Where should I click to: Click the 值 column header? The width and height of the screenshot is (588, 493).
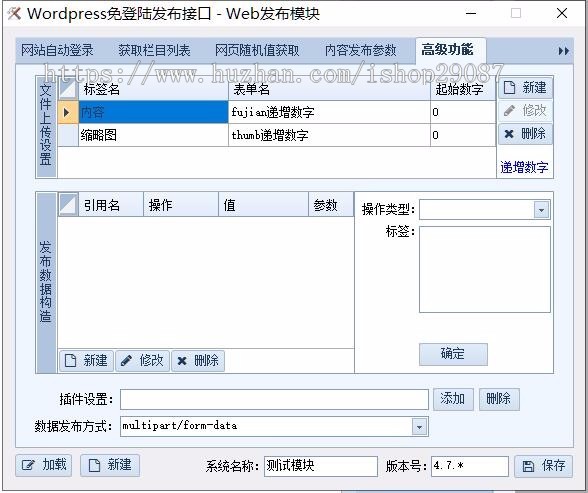pos(263,205)
